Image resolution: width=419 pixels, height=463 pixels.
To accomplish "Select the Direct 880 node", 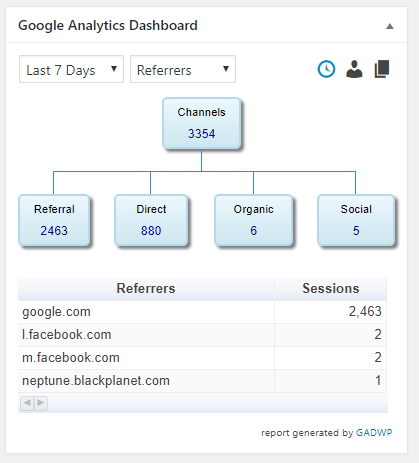I will point(151,220).
